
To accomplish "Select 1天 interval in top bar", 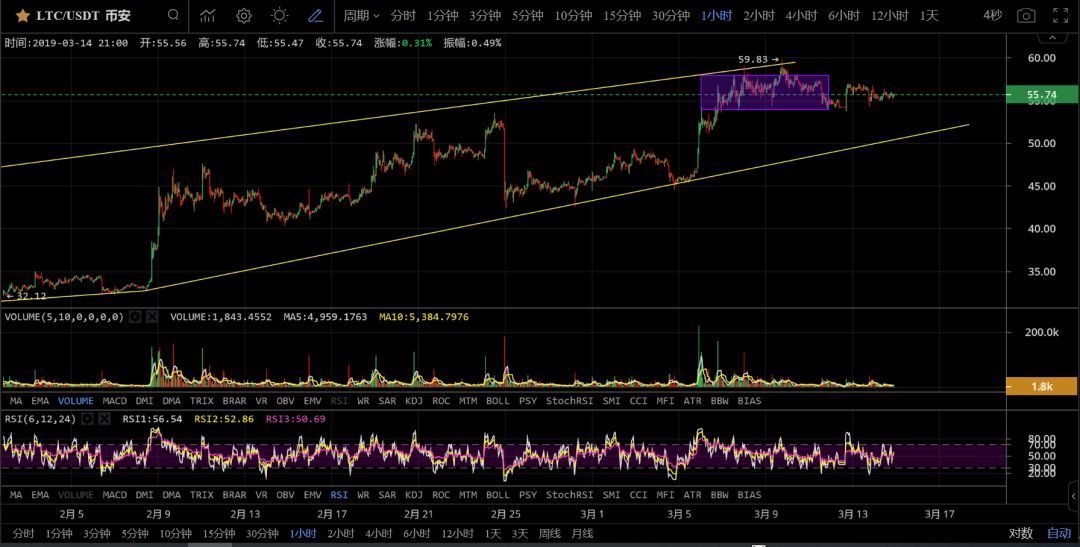I will click(x=929, y=15).
